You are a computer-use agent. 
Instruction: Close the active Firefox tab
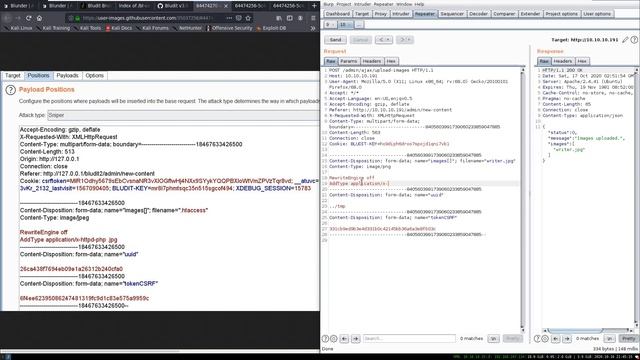pos(225,6)
